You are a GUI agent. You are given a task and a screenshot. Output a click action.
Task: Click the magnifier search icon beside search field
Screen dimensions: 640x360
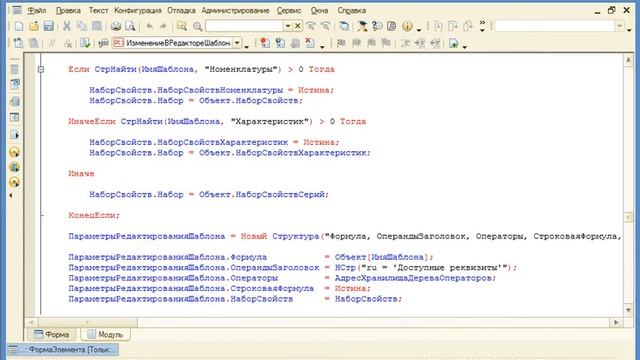click(198, 27)
